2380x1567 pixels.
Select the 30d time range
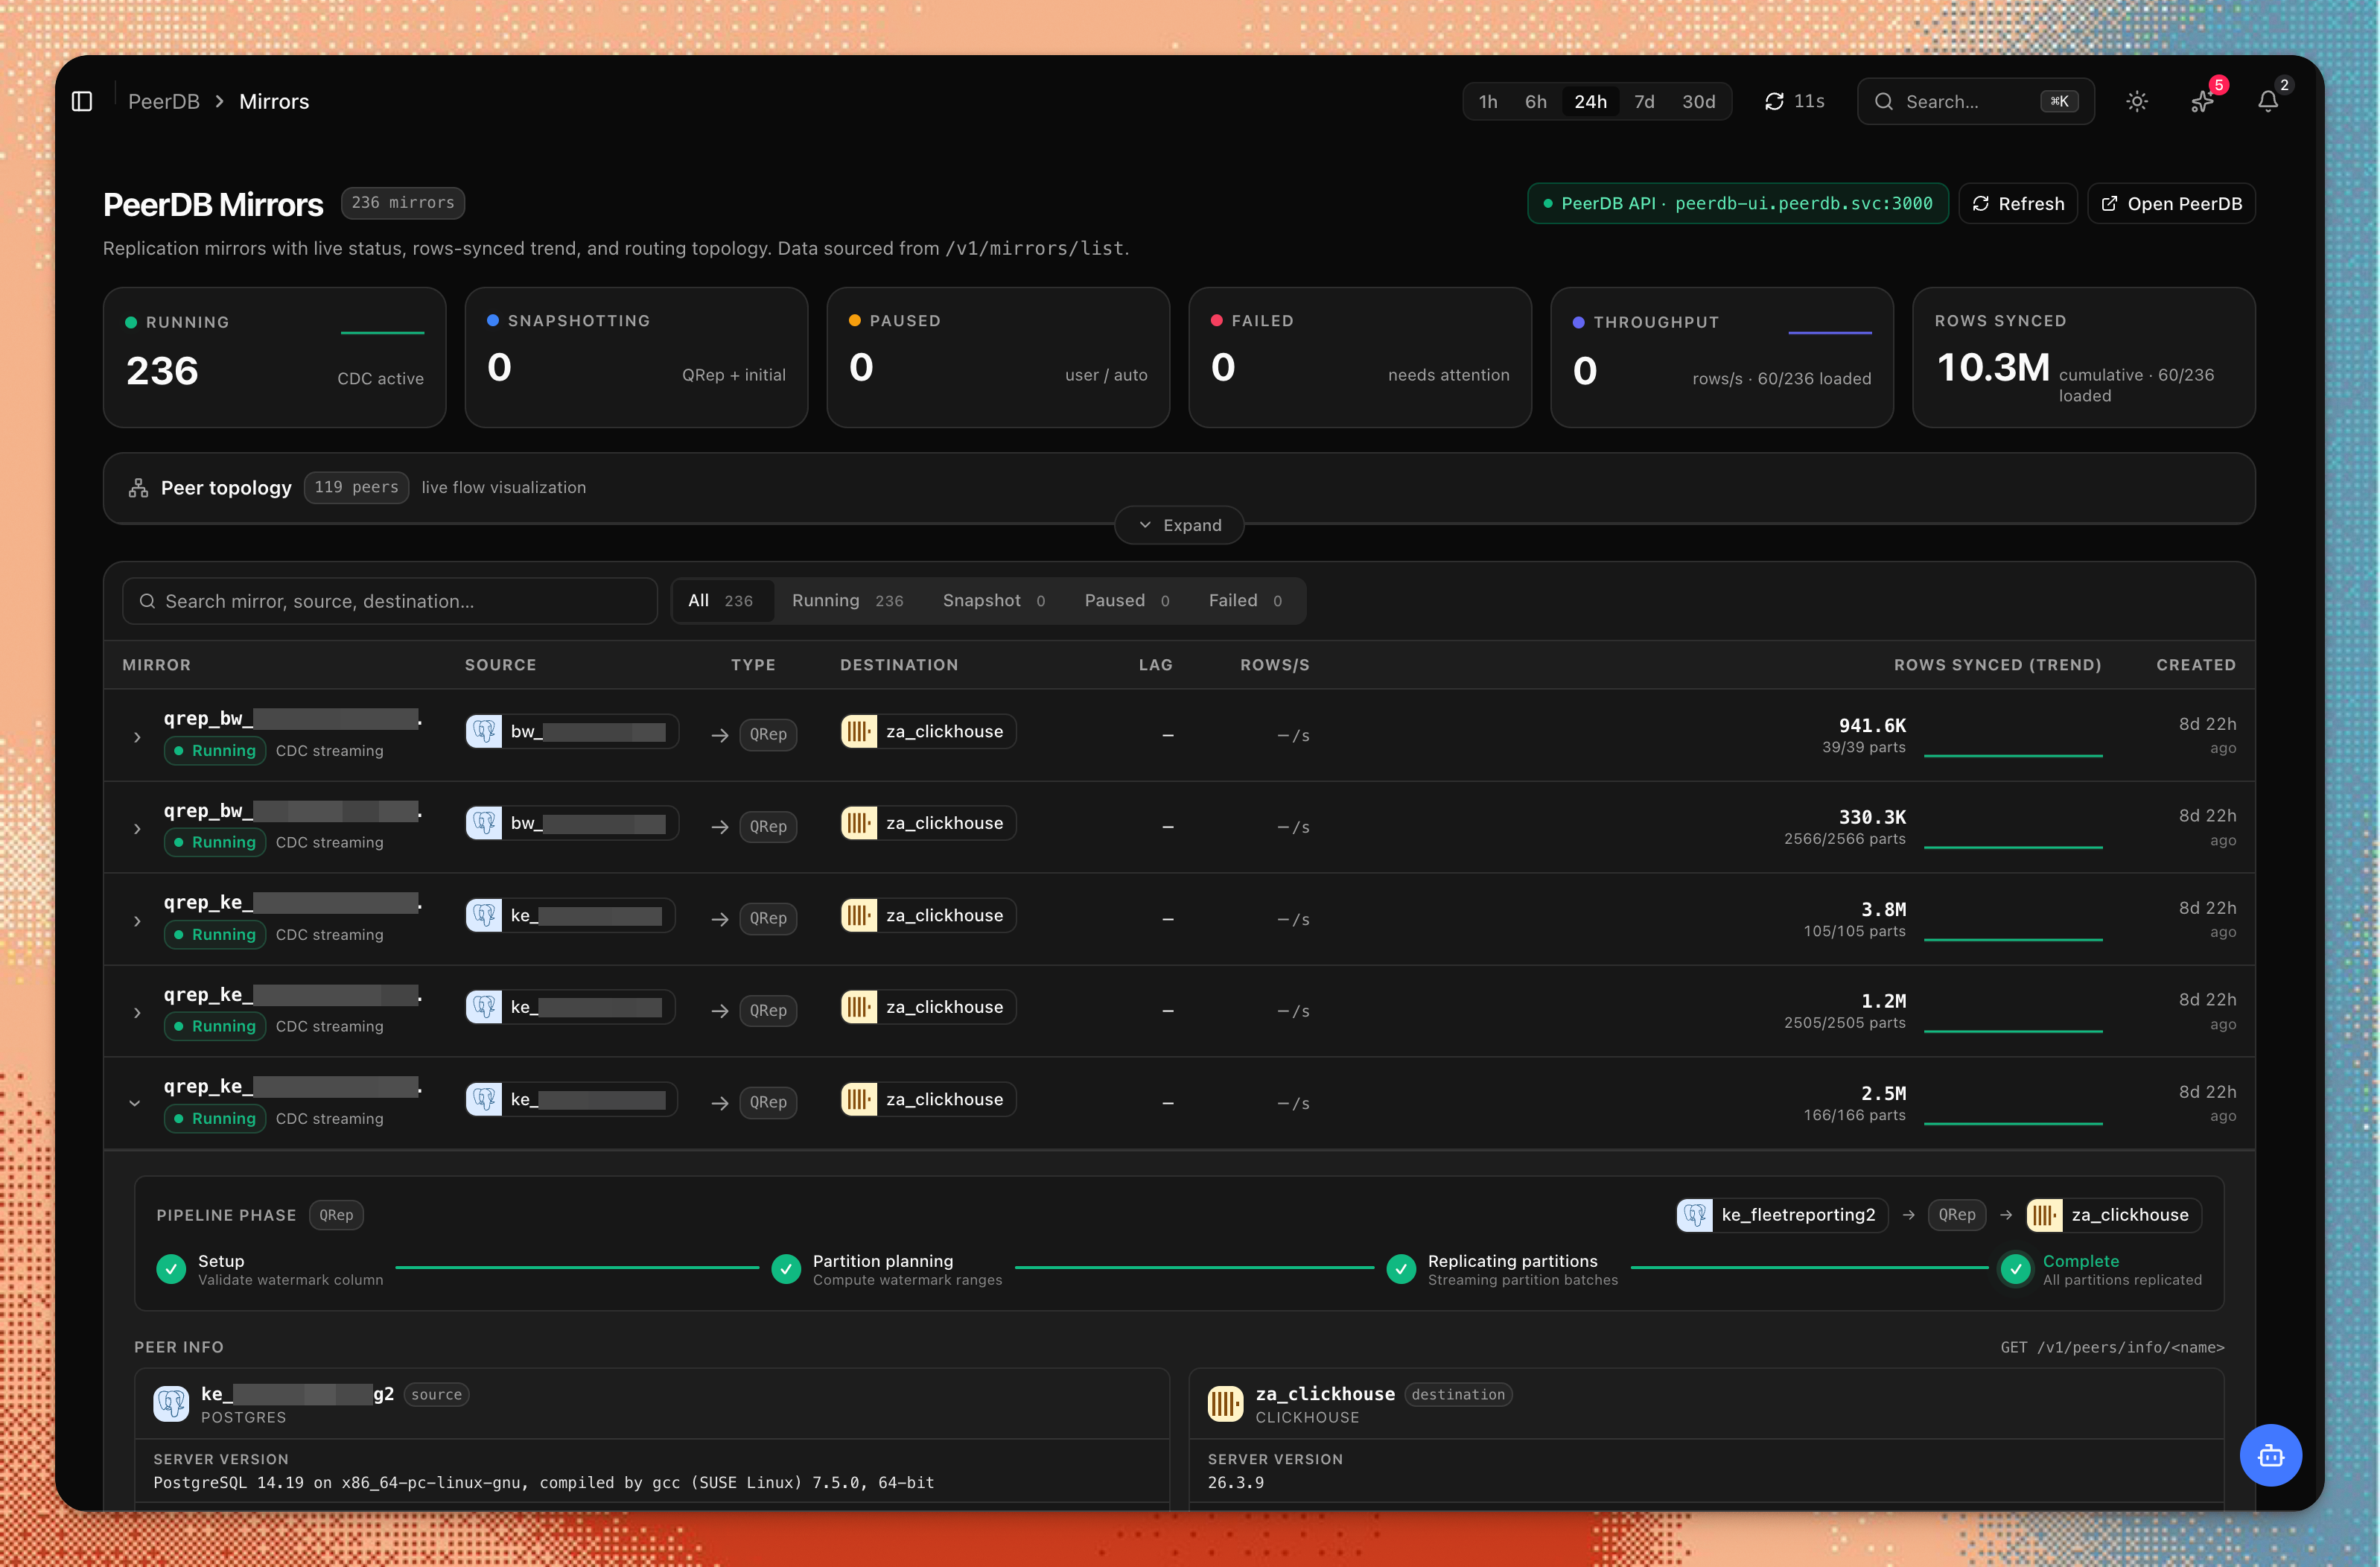tap(1698, 101)
